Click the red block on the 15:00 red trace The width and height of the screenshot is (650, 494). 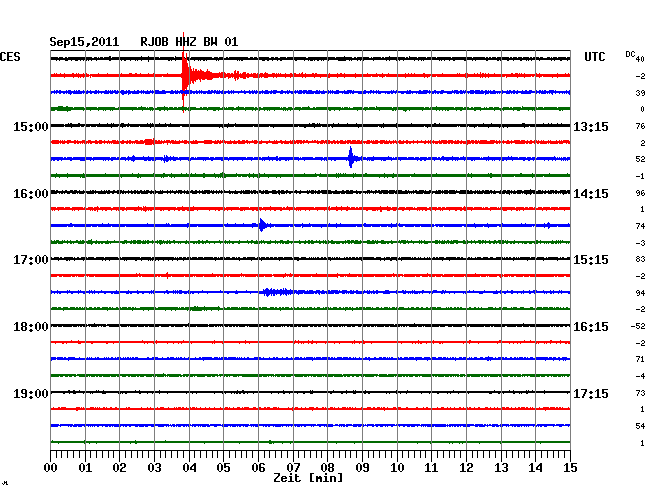click(x=149, y=142)
